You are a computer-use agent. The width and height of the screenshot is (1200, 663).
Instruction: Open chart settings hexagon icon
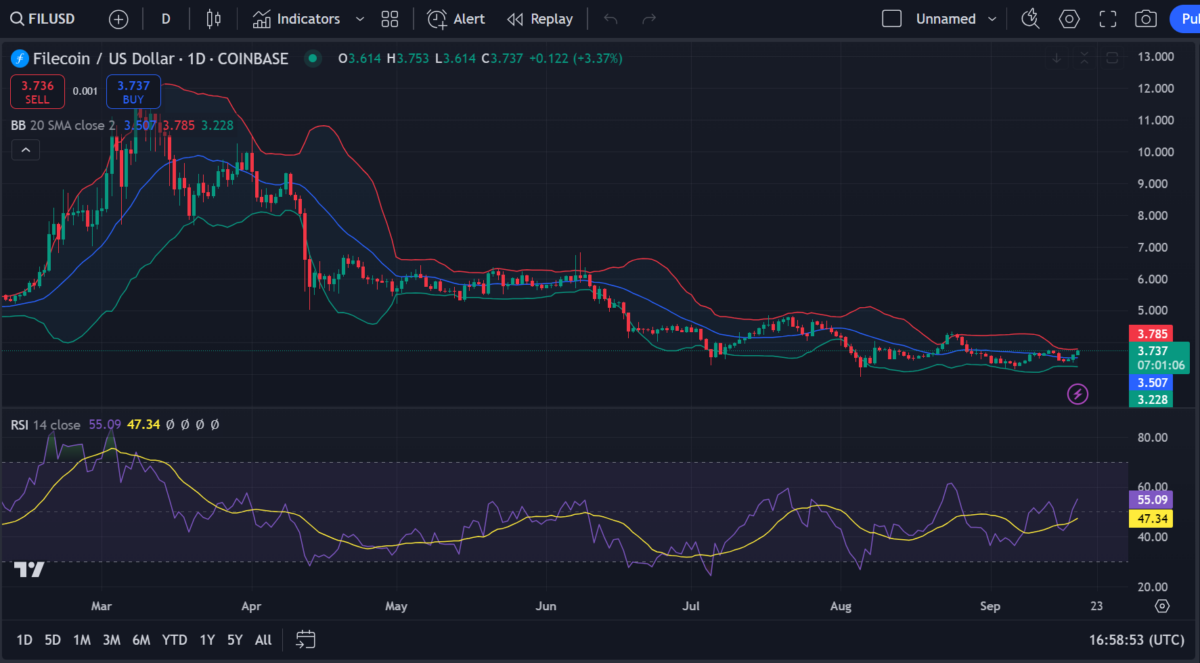(x=1070, y=19)
